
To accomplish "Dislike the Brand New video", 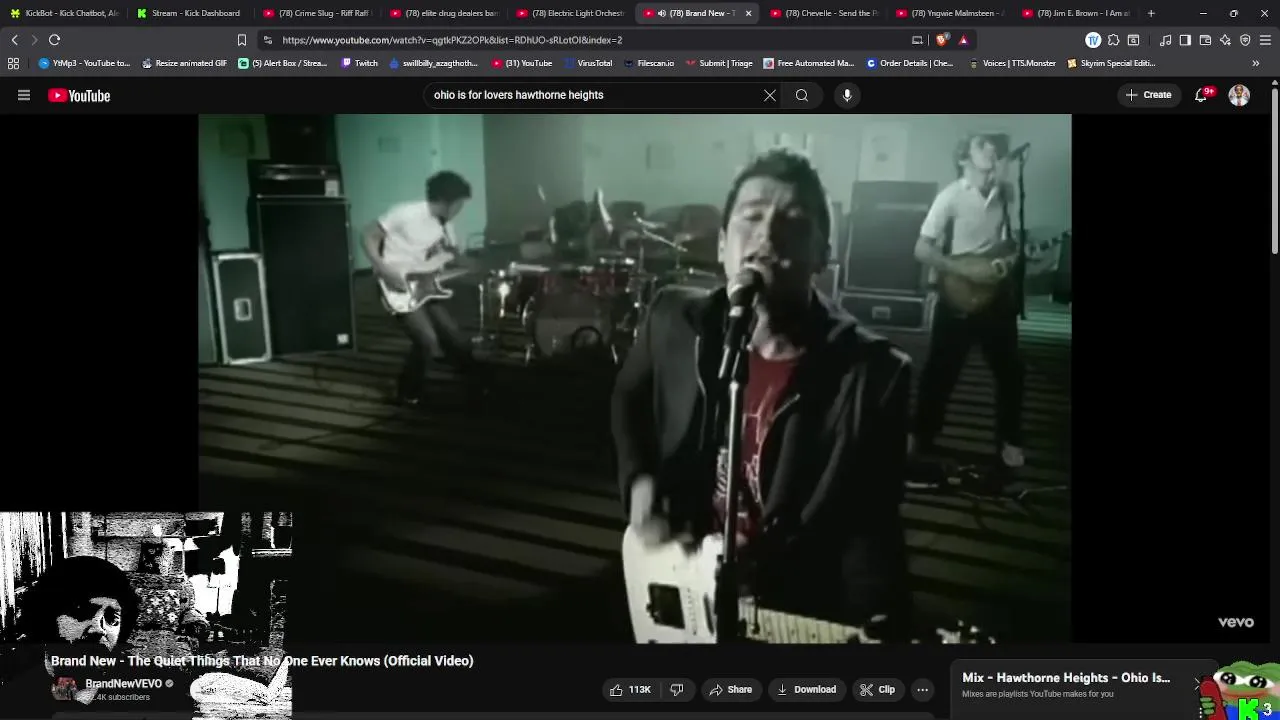I will coord(677,689).
